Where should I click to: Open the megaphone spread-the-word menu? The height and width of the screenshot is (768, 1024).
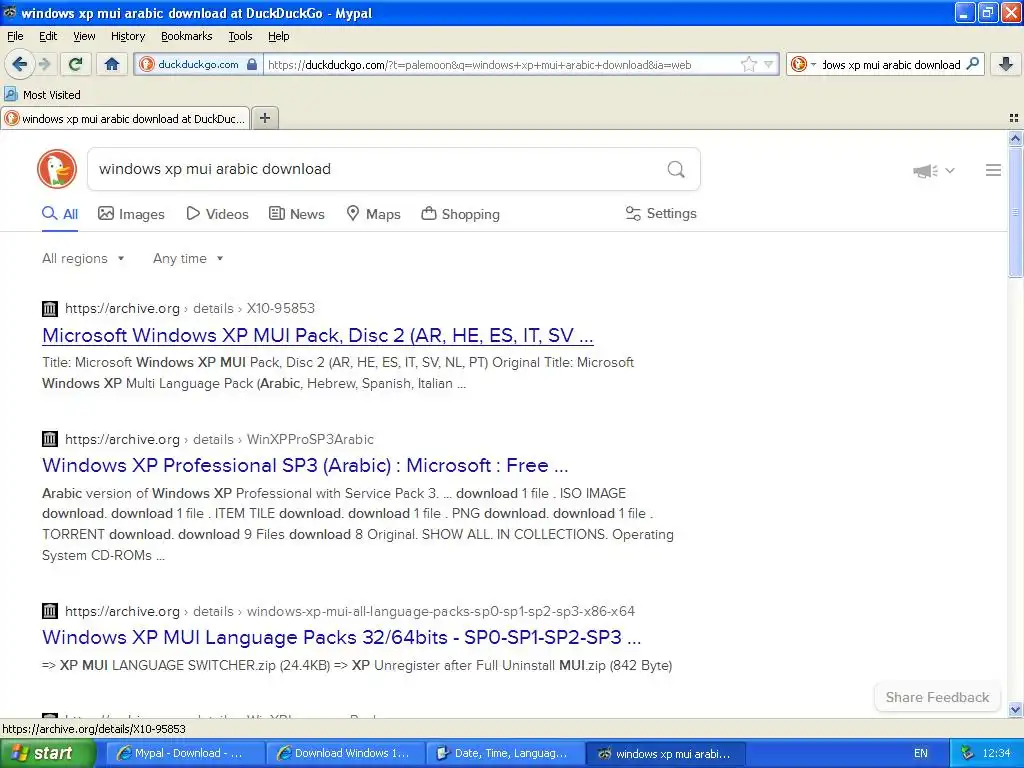tap(933, 170)
